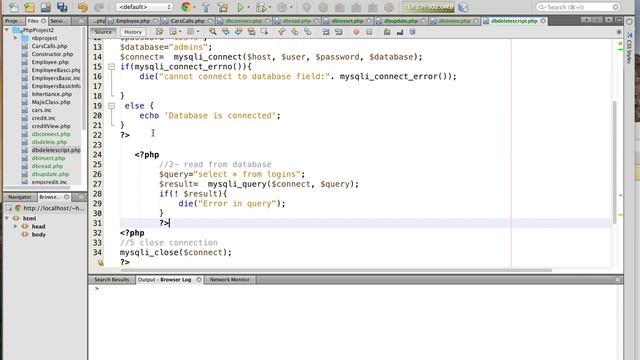Click Shift Line Right icon
The height and width of the screenshot is (360, 640).
[x=338, y=32]
